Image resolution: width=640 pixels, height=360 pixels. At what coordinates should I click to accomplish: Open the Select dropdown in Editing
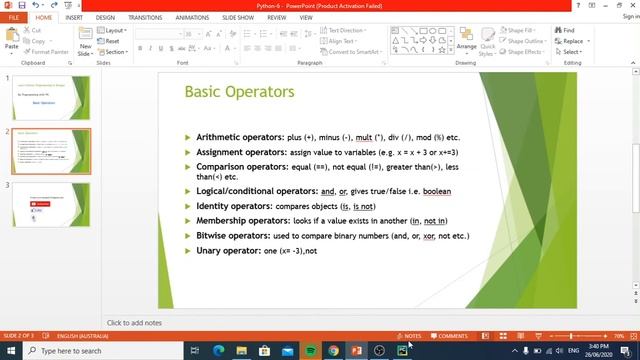569,52
